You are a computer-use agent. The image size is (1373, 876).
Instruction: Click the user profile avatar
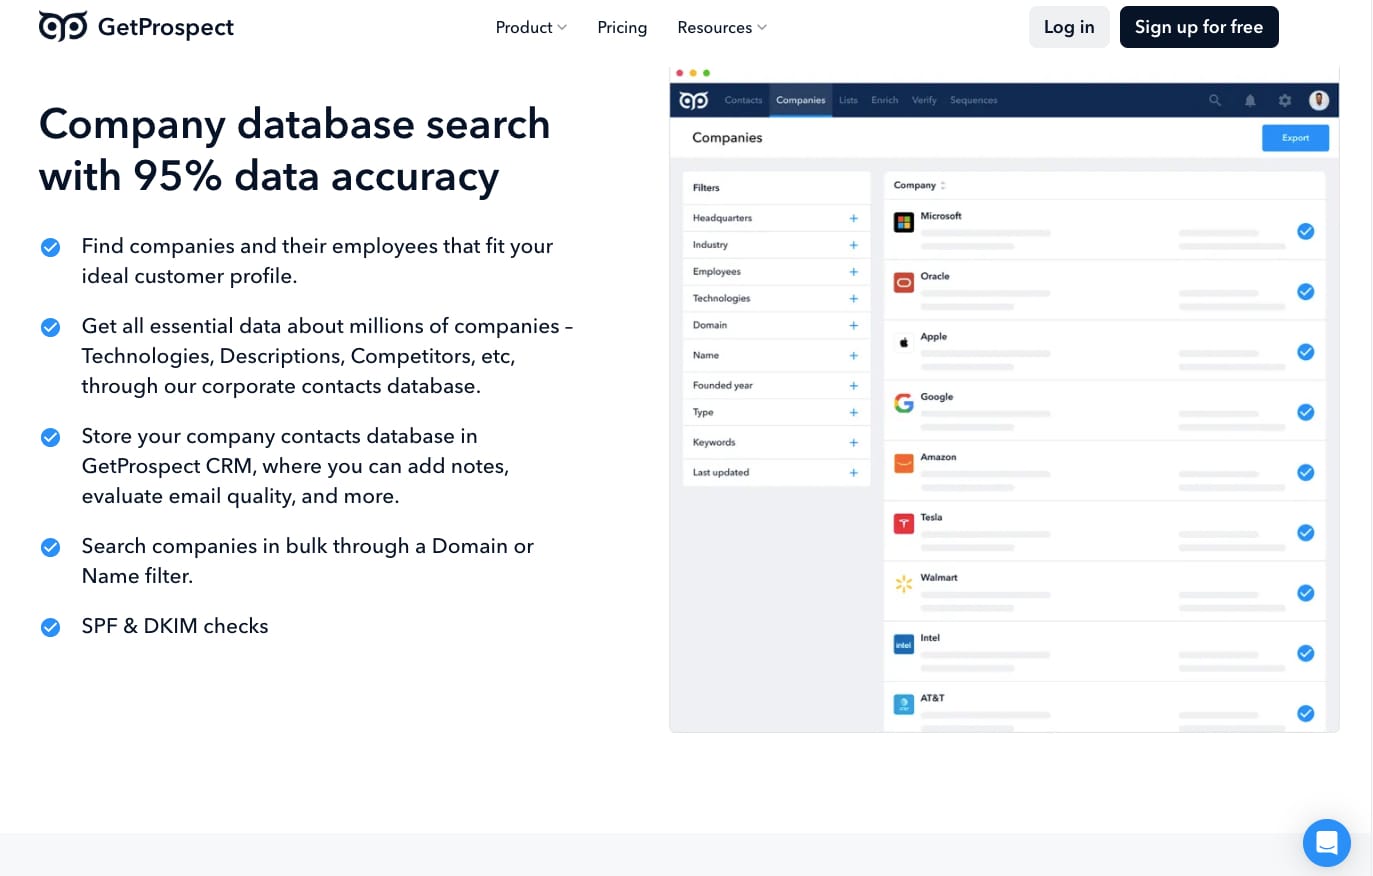pos(1319,100)
